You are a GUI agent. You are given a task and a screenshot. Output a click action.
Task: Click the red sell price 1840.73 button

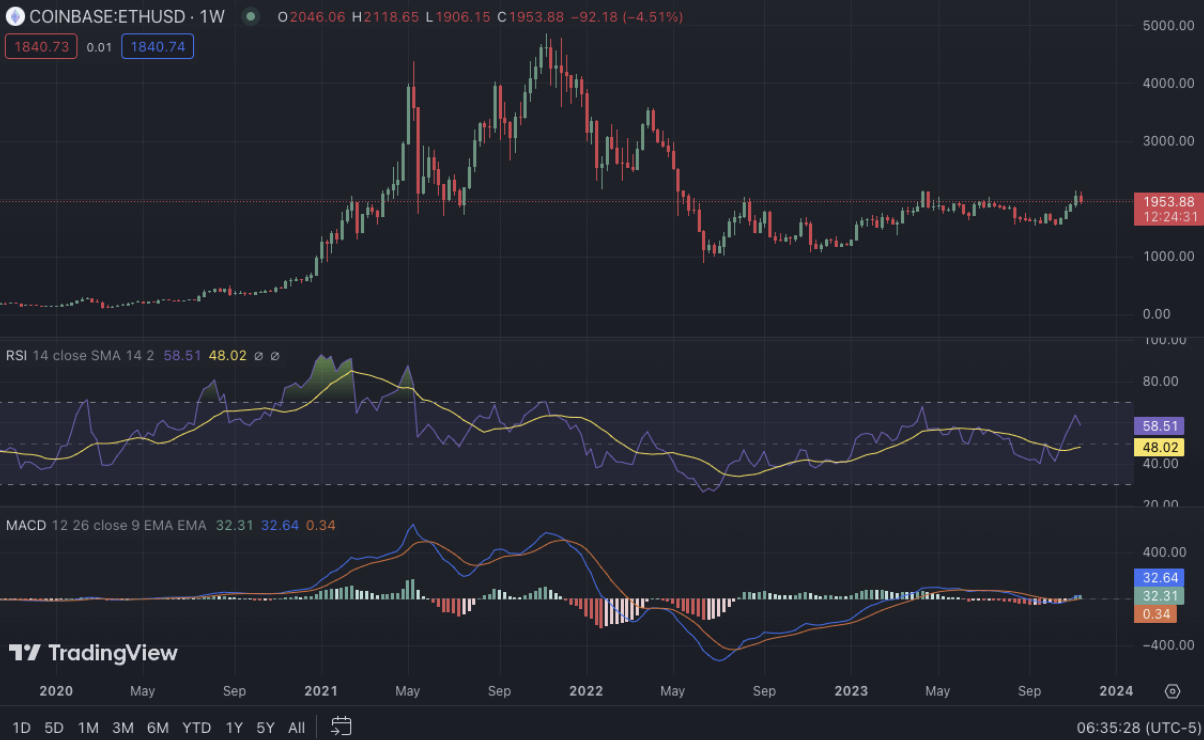click(x=41, y=46)
